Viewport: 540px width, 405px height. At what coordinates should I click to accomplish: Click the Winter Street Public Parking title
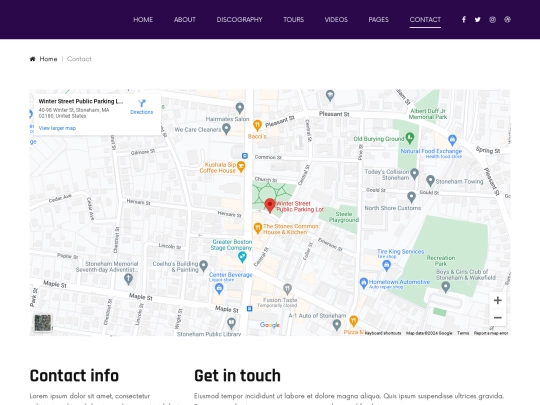click(x=81, y=101)
